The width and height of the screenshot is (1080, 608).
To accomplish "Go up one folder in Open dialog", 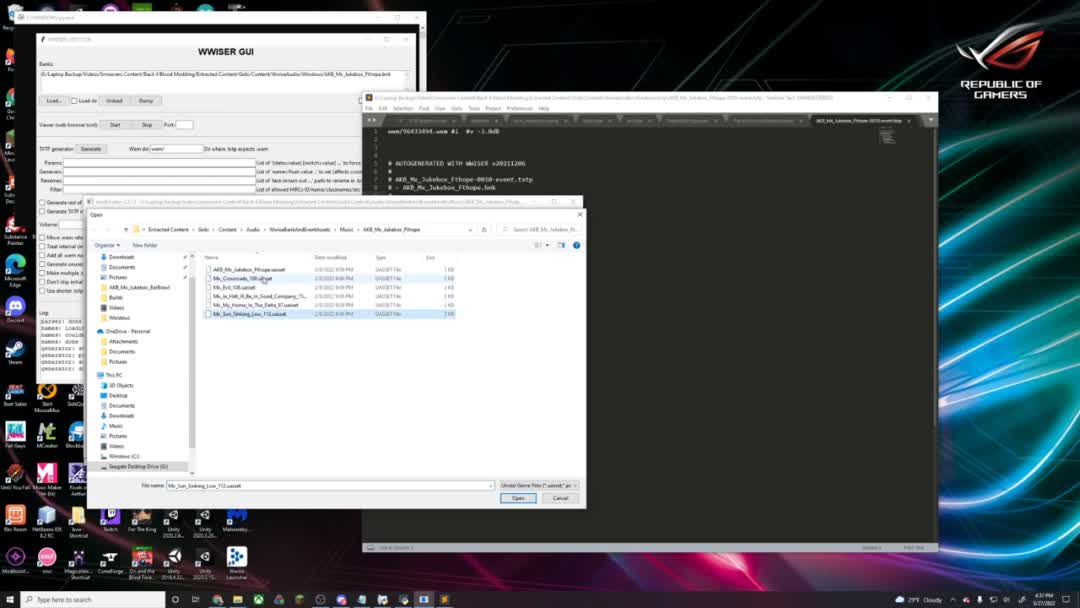I will [x=125, y=229].
